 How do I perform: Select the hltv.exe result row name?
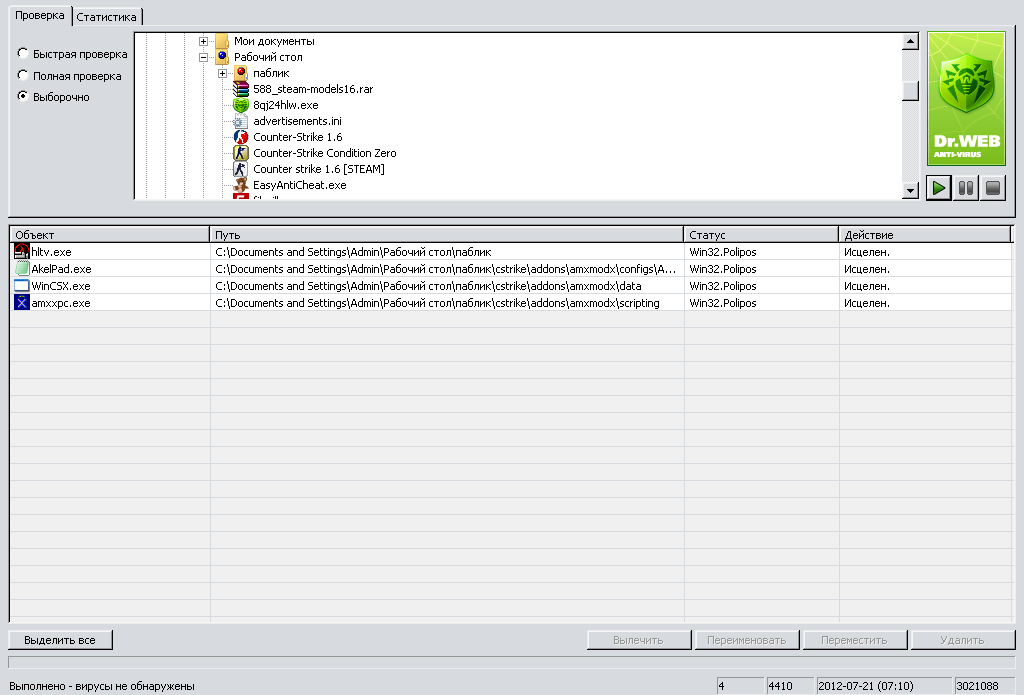[x=52, y=252]
